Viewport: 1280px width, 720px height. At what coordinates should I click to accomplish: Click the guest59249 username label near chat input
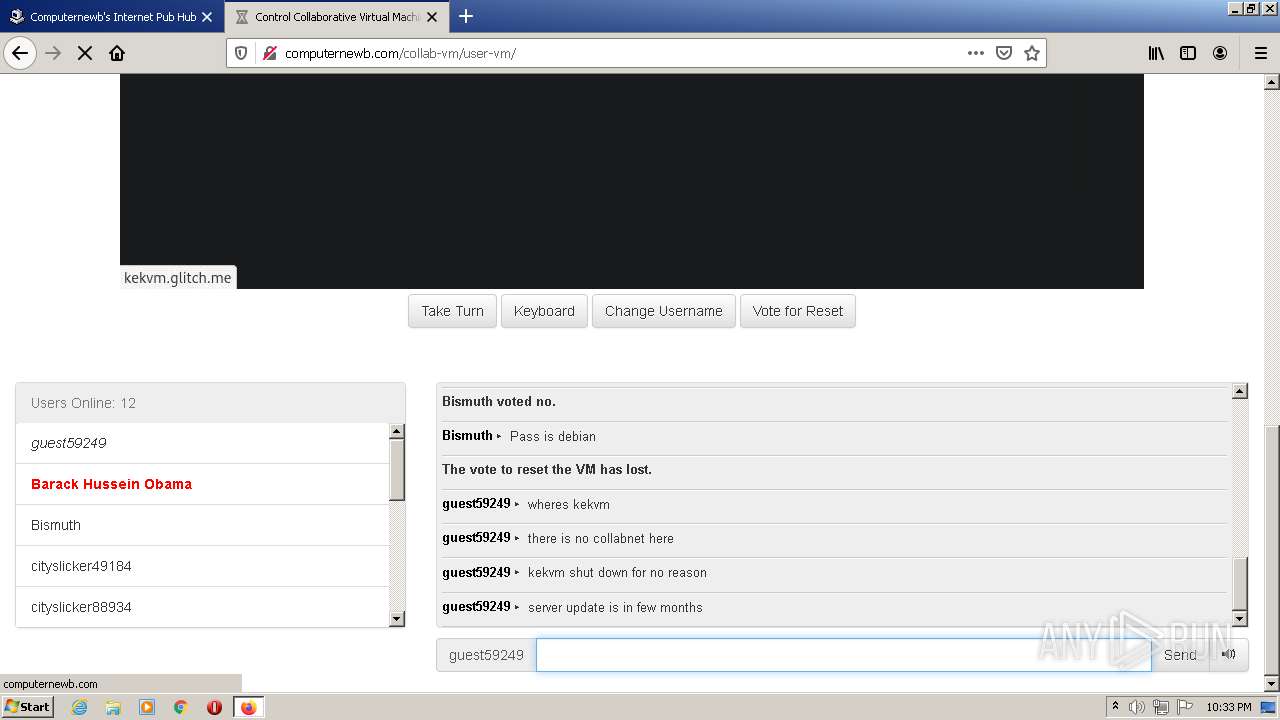tap(486, 655)
